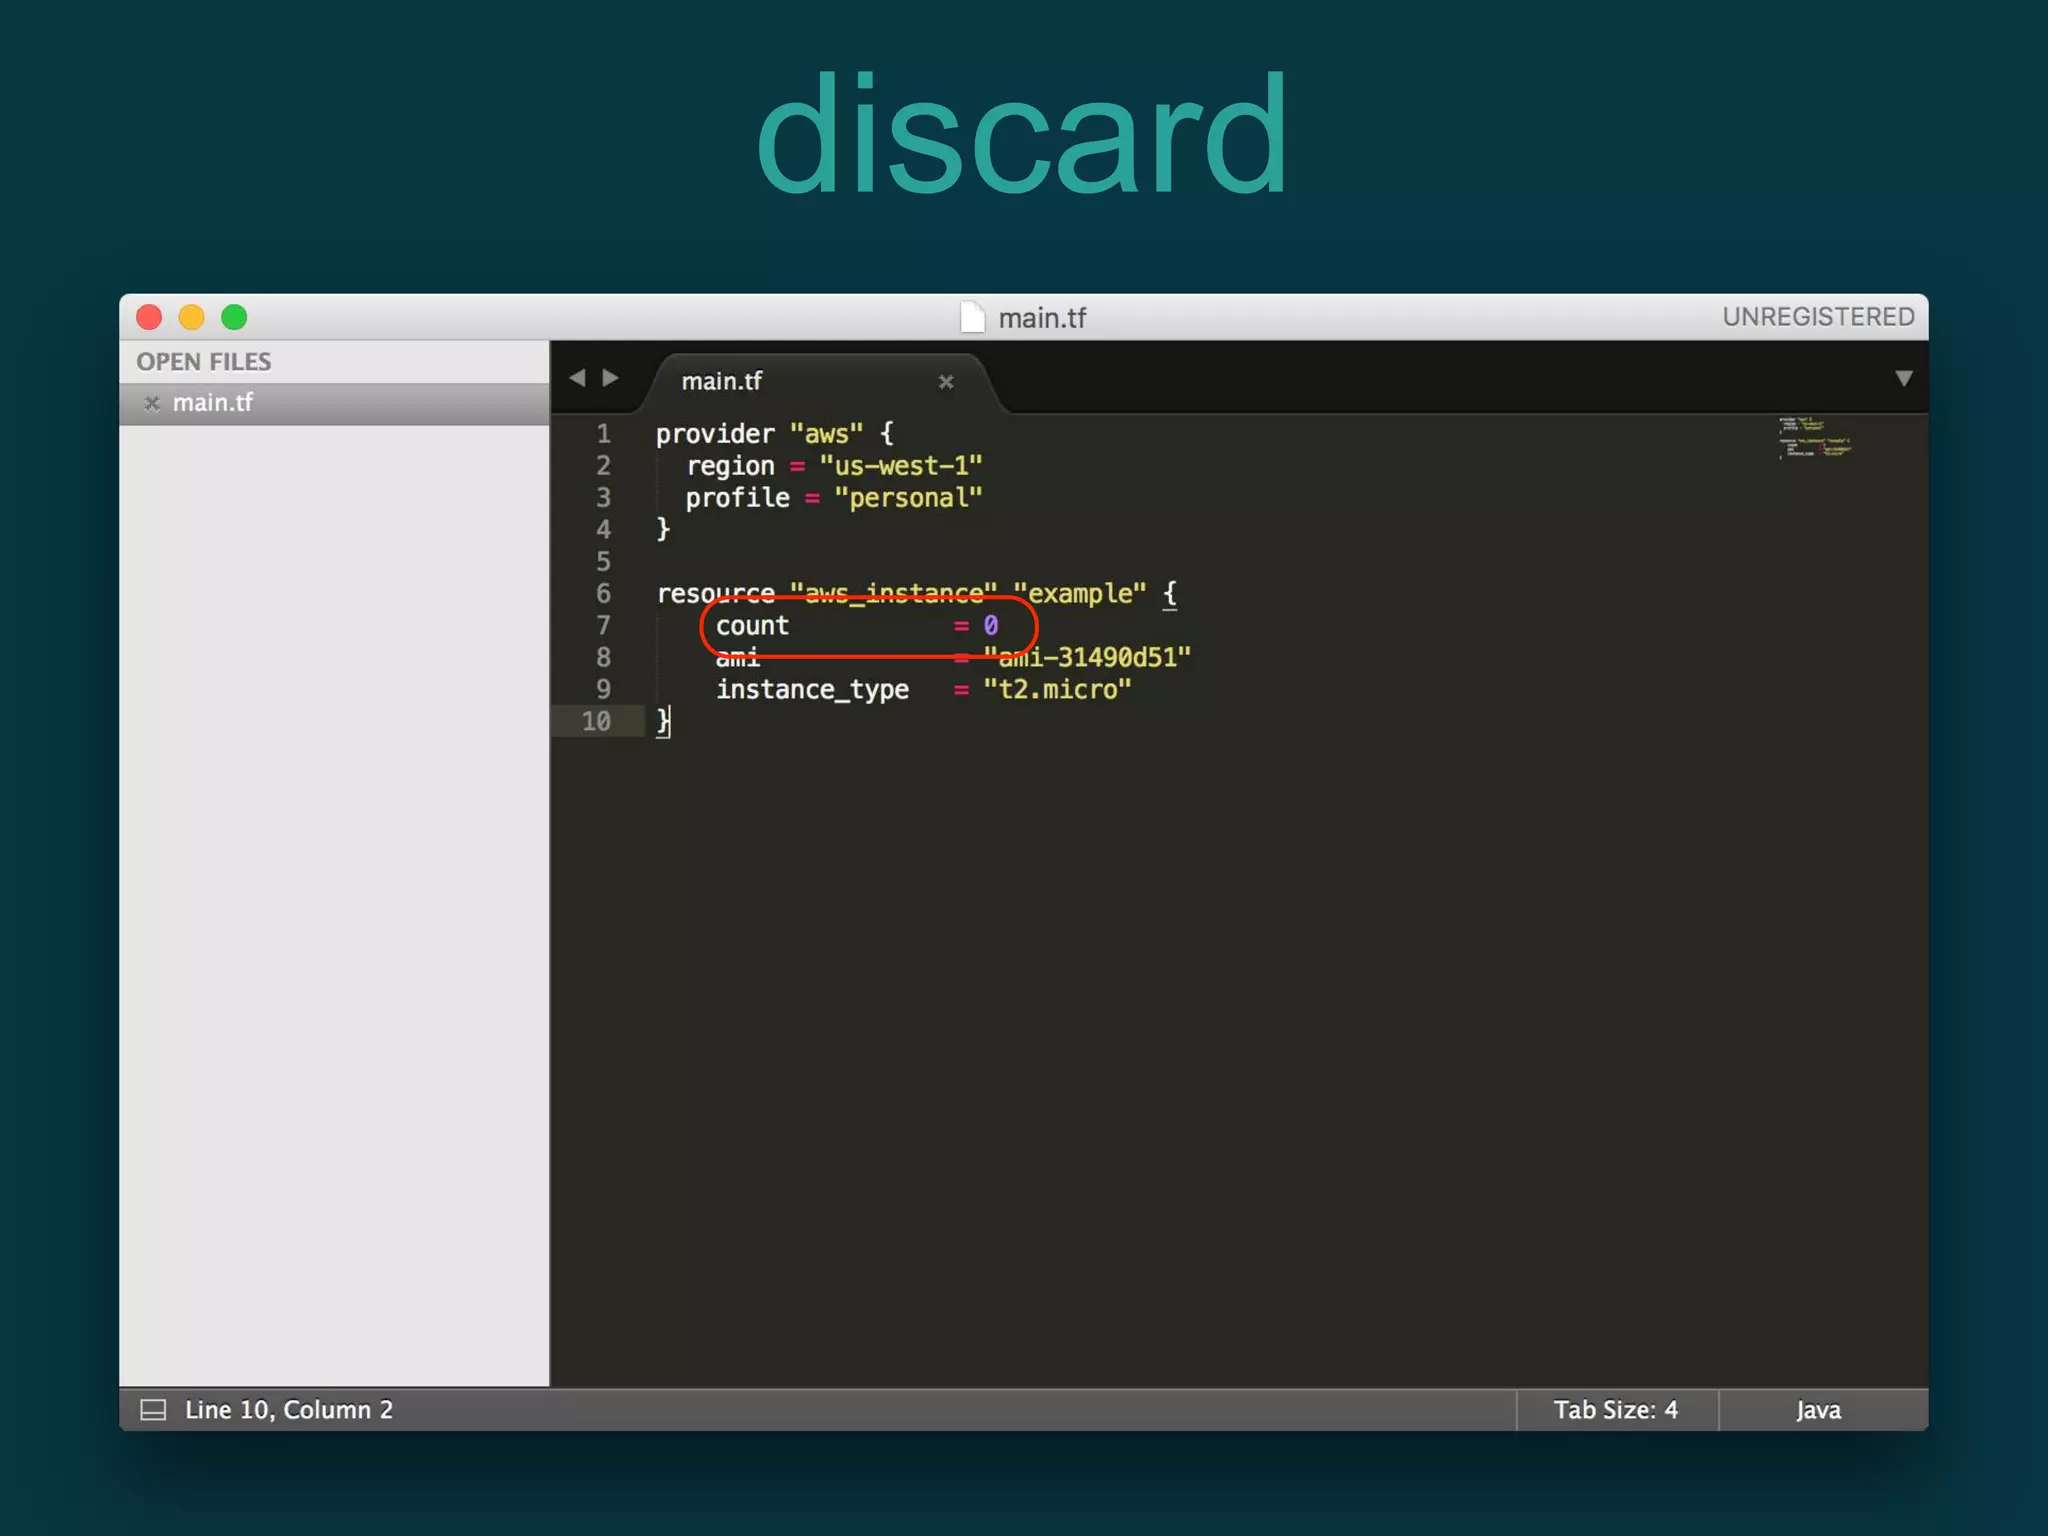Open the tab list dropdown arrow
Screen dimensions: 2048x1536
[x=1903, y=378]
